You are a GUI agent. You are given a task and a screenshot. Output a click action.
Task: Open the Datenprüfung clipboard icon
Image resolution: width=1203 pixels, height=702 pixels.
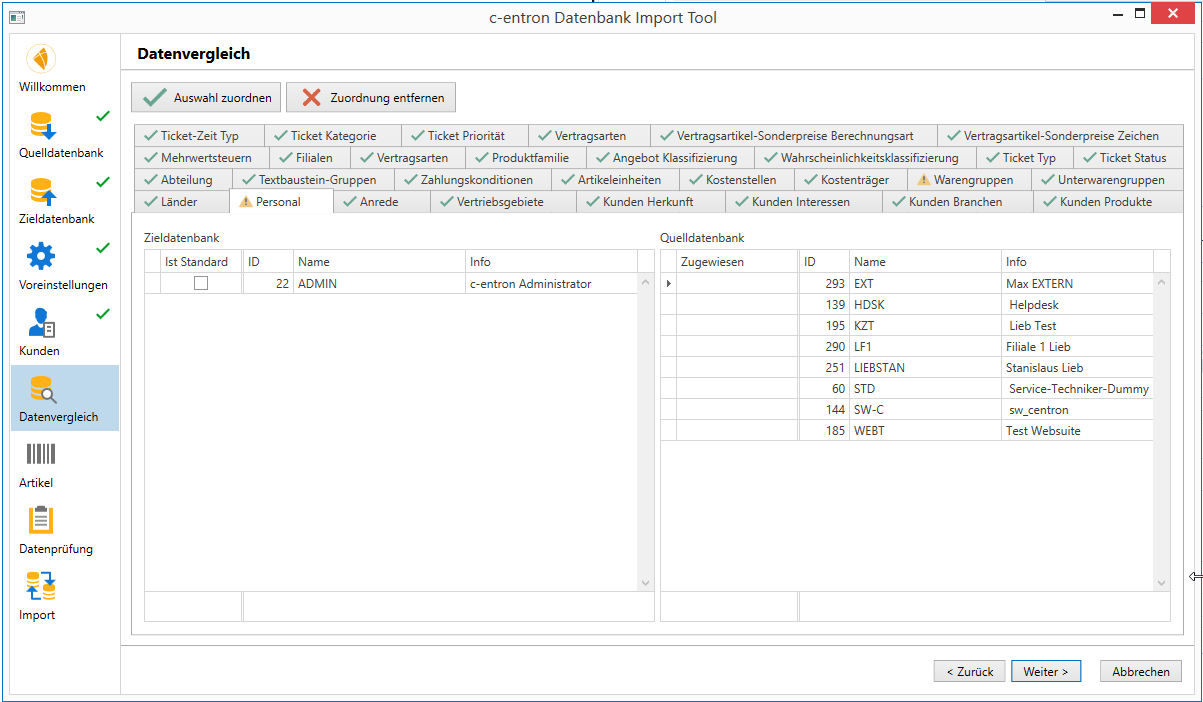pyautogui.click(x=41, y=521)
